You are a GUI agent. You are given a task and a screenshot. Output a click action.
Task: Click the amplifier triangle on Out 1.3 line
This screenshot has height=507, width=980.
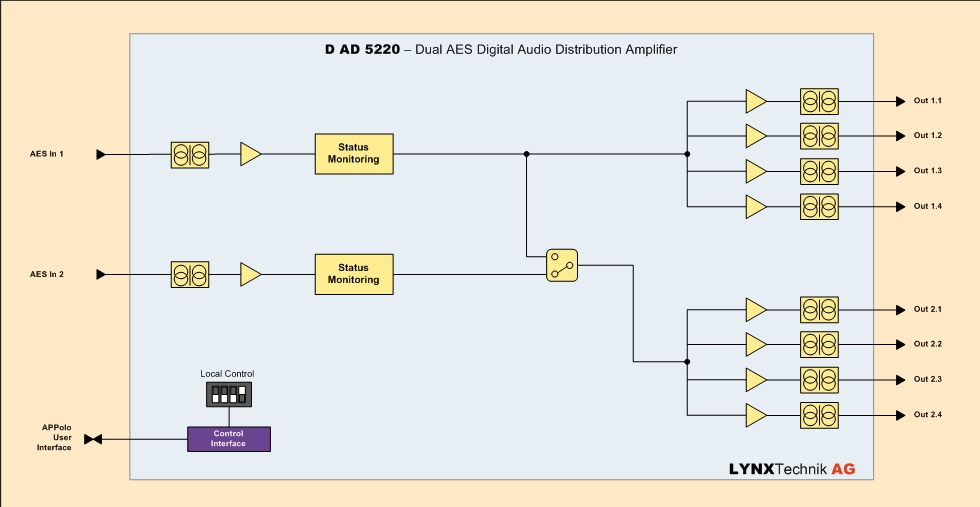(755, 171)
